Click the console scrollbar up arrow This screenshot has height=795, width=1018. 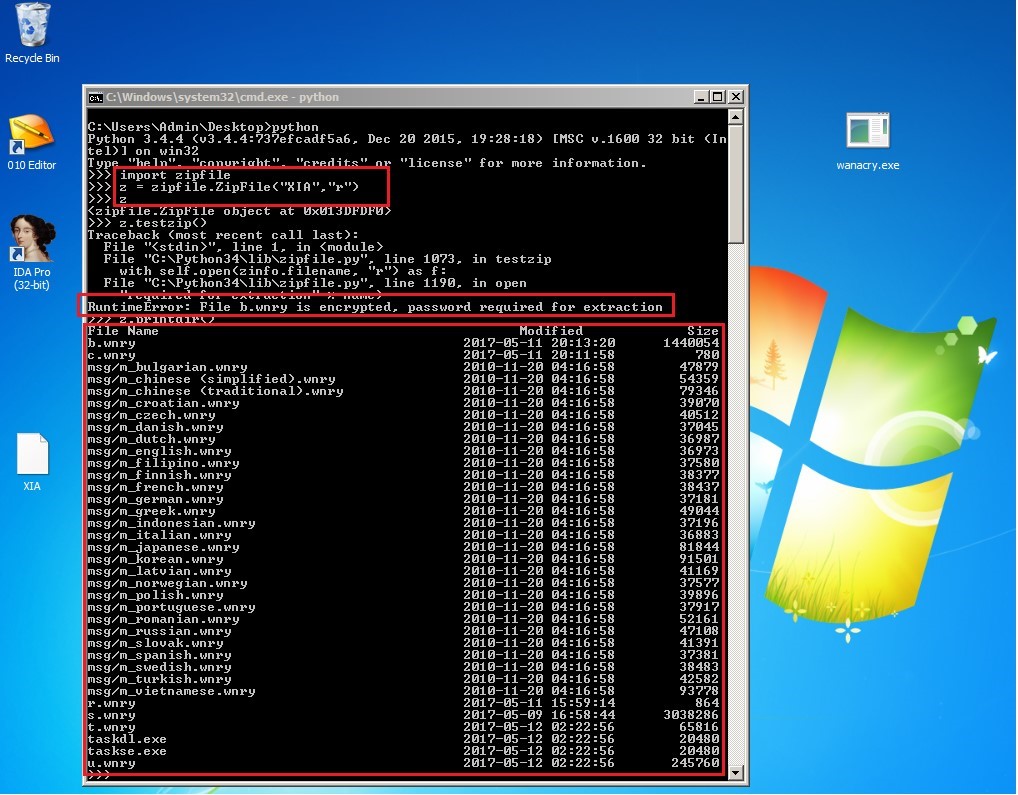coord(736,117)
